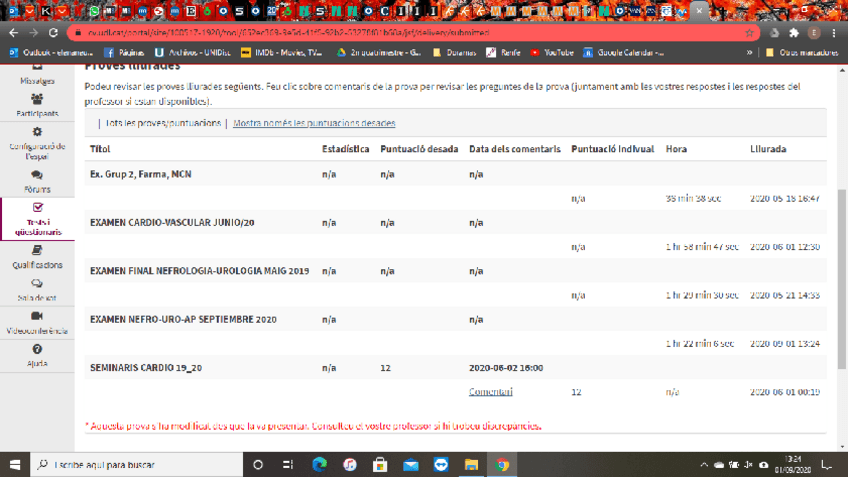The height and width of the screenshot is (477, 848).
Task: Open Participants in the sidebar
Action: [37, 105]
